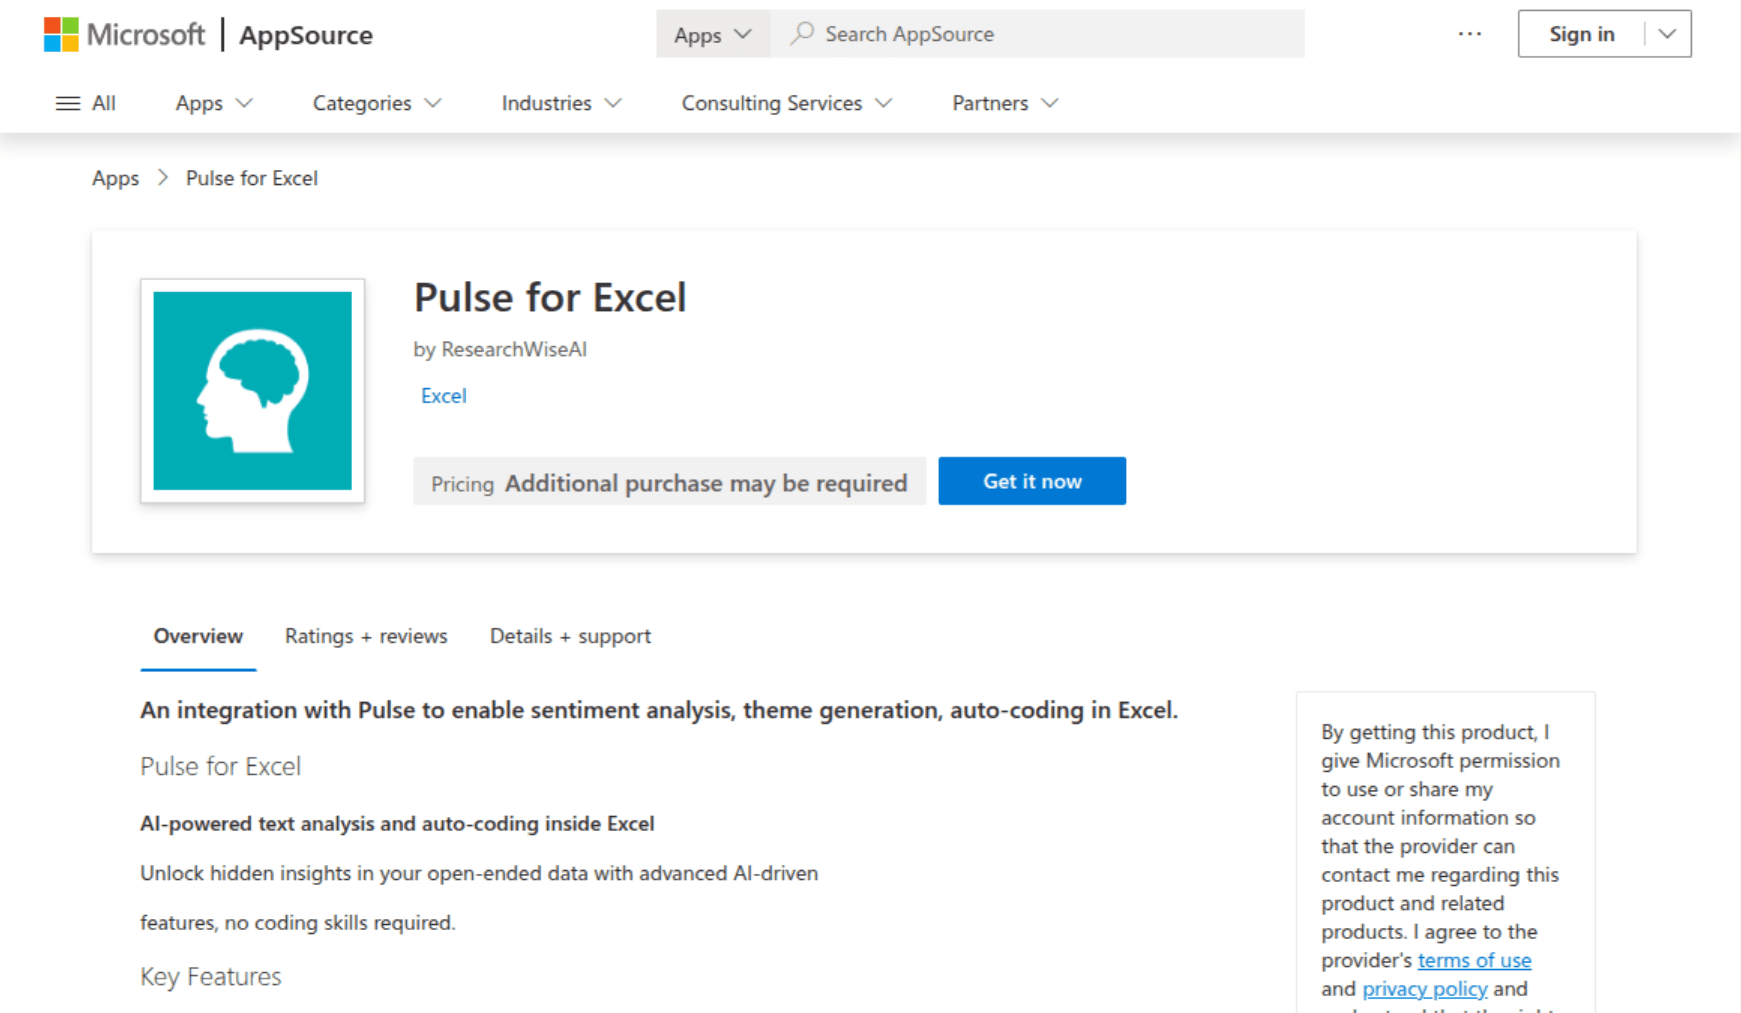Expand the Consulting Services menu
1741x1013 pixels.
coord(786,103)
